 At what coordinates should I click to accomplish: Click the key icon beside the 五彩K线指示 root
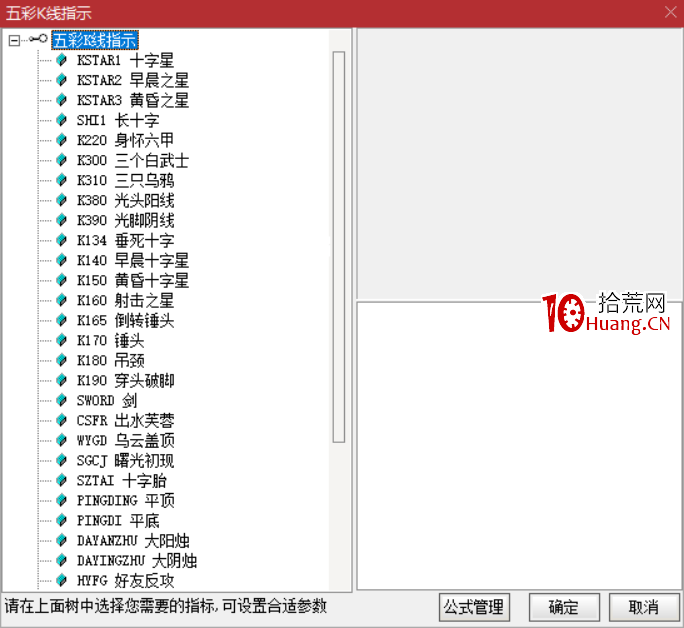(x=38, y=39)
